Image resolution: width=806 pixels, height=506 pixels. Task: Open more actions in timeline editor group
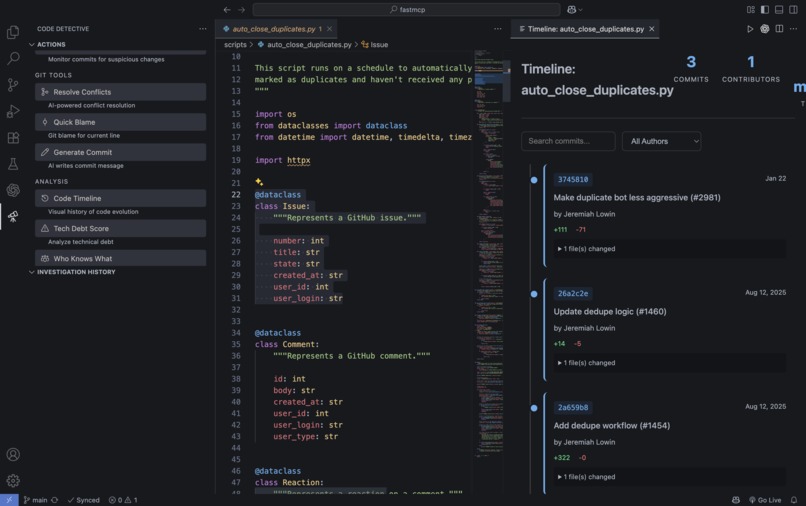[x=793, y=29]
